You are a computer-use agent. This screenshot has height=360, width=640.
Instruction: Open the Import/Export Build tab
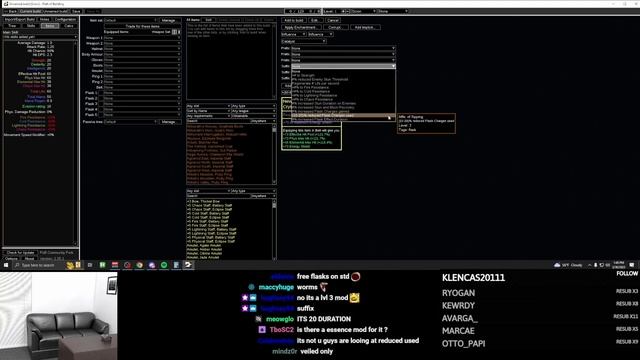pos(20,19)
